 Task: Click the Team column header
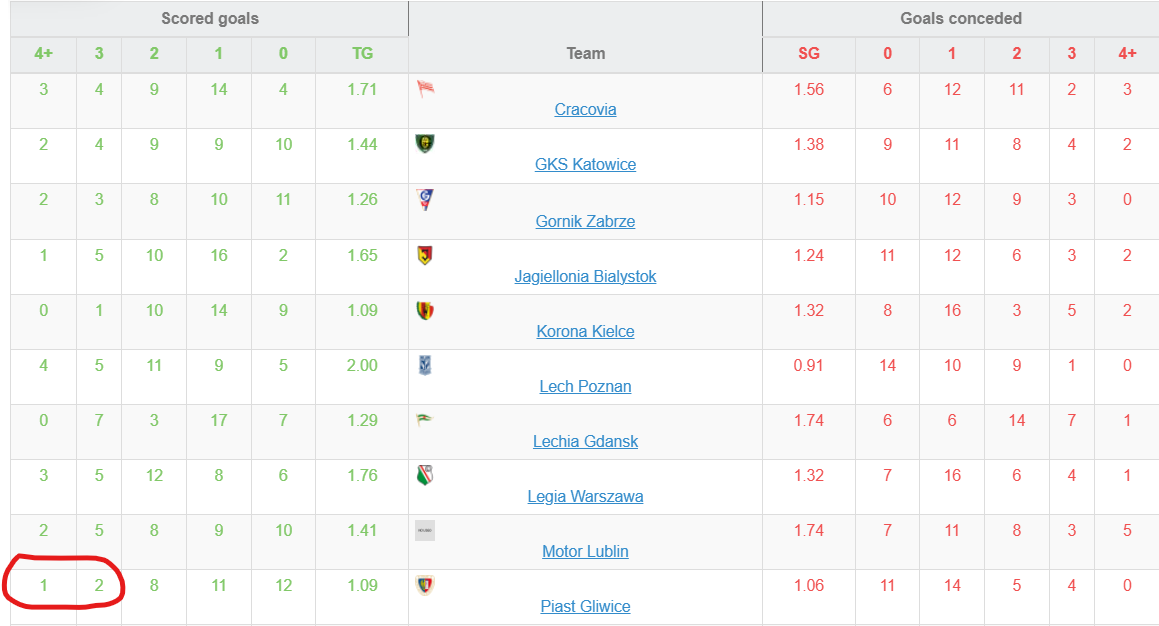coord(585,53)
